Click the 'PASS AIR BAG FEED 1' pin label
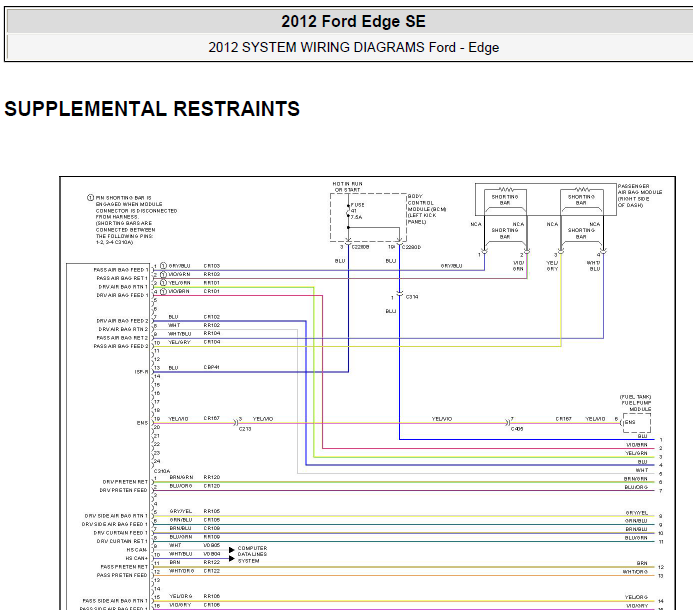Screen dimensions: 693x610 pos(121,270)
